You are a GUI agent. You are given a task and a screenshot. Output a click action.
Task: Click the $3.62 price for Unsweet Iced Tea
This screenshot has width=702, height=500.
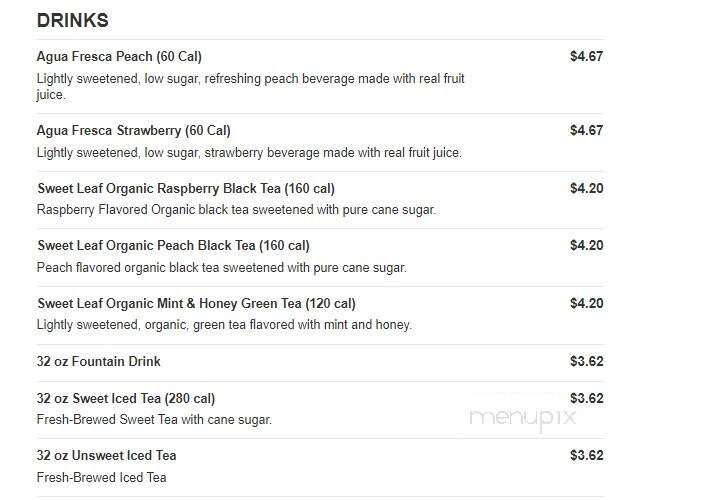click(x=586, y=455)
